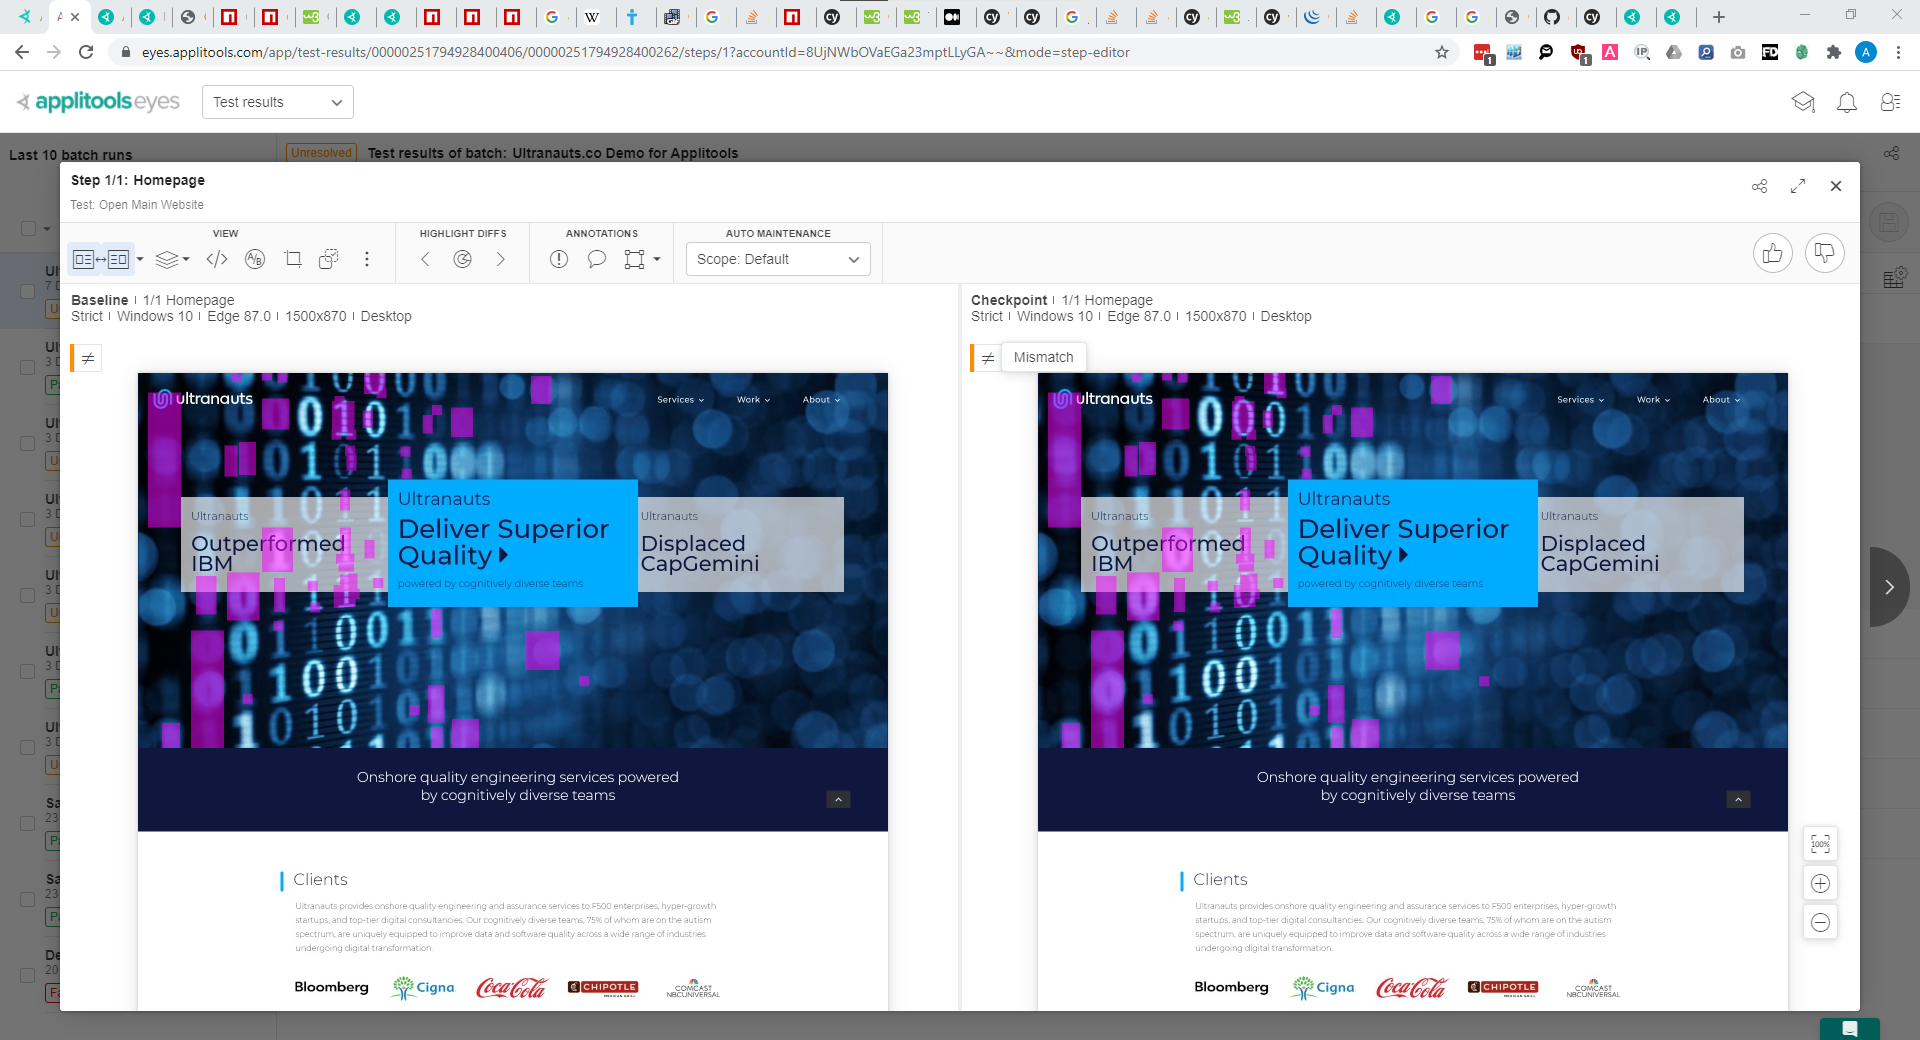Open a new browser tab
Viewport: 1920px width, 1040px height.
click(1719, 17)
